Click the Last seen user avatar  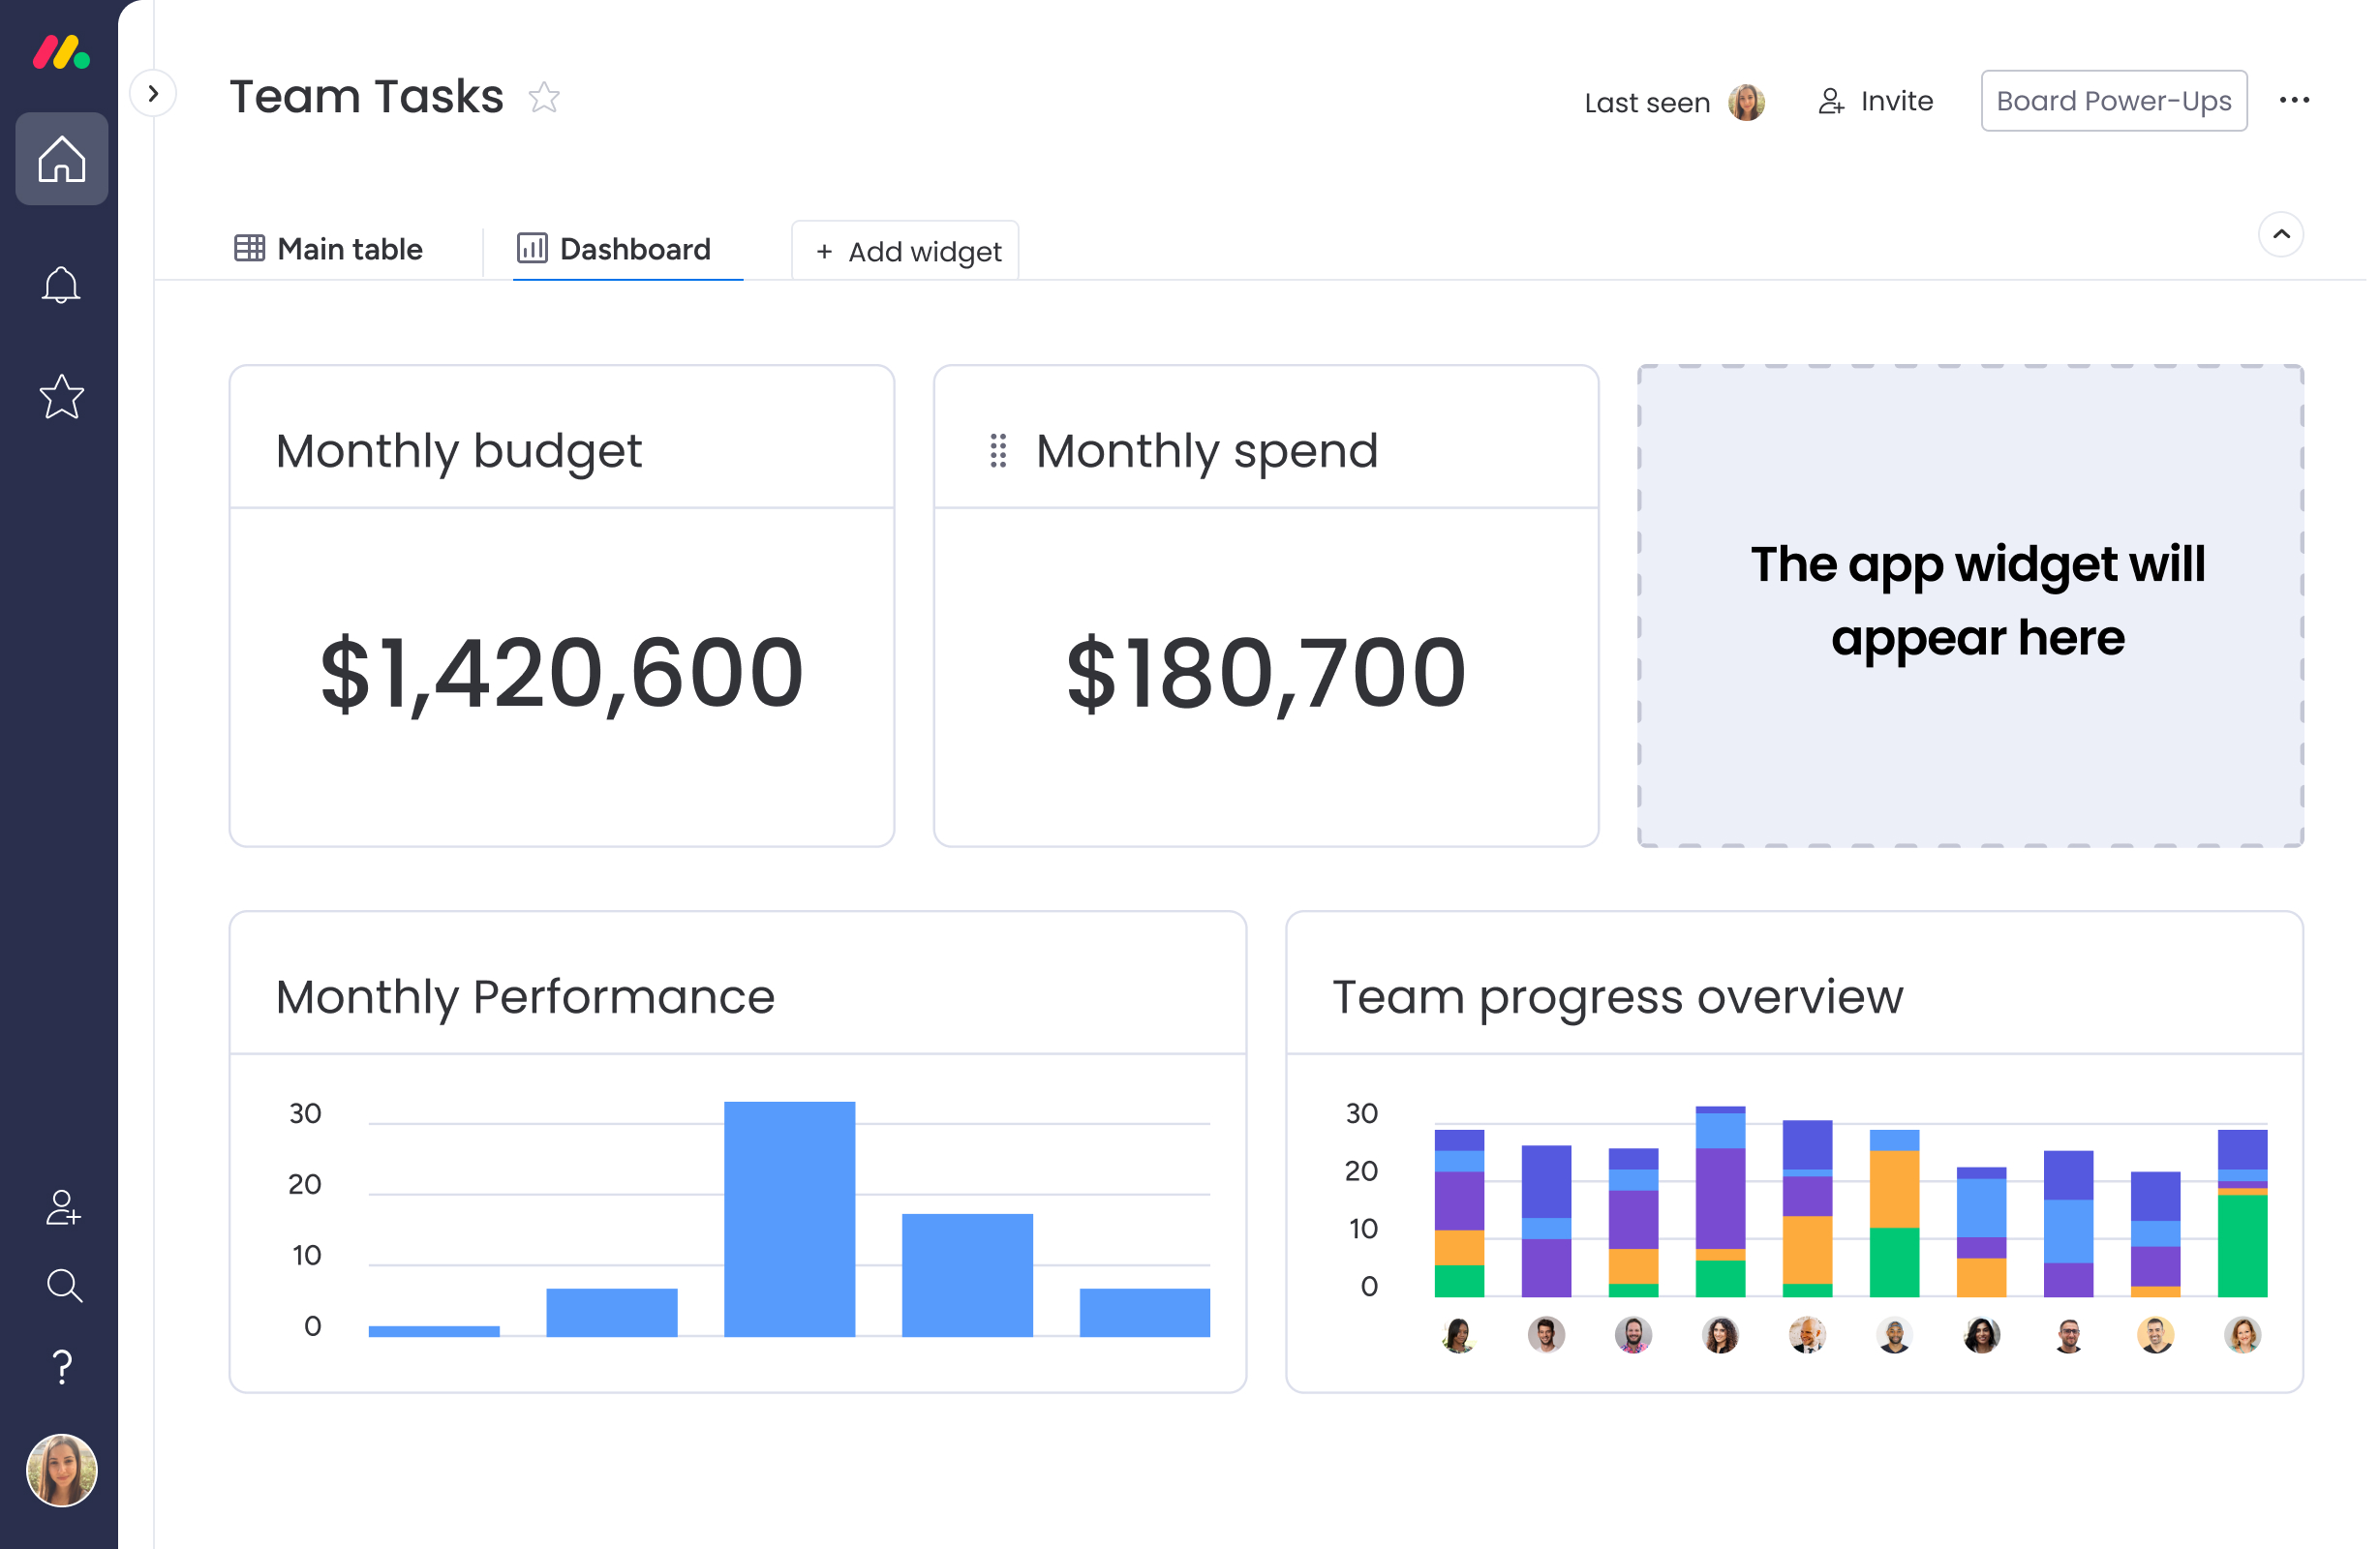[x=1746, y=102]
